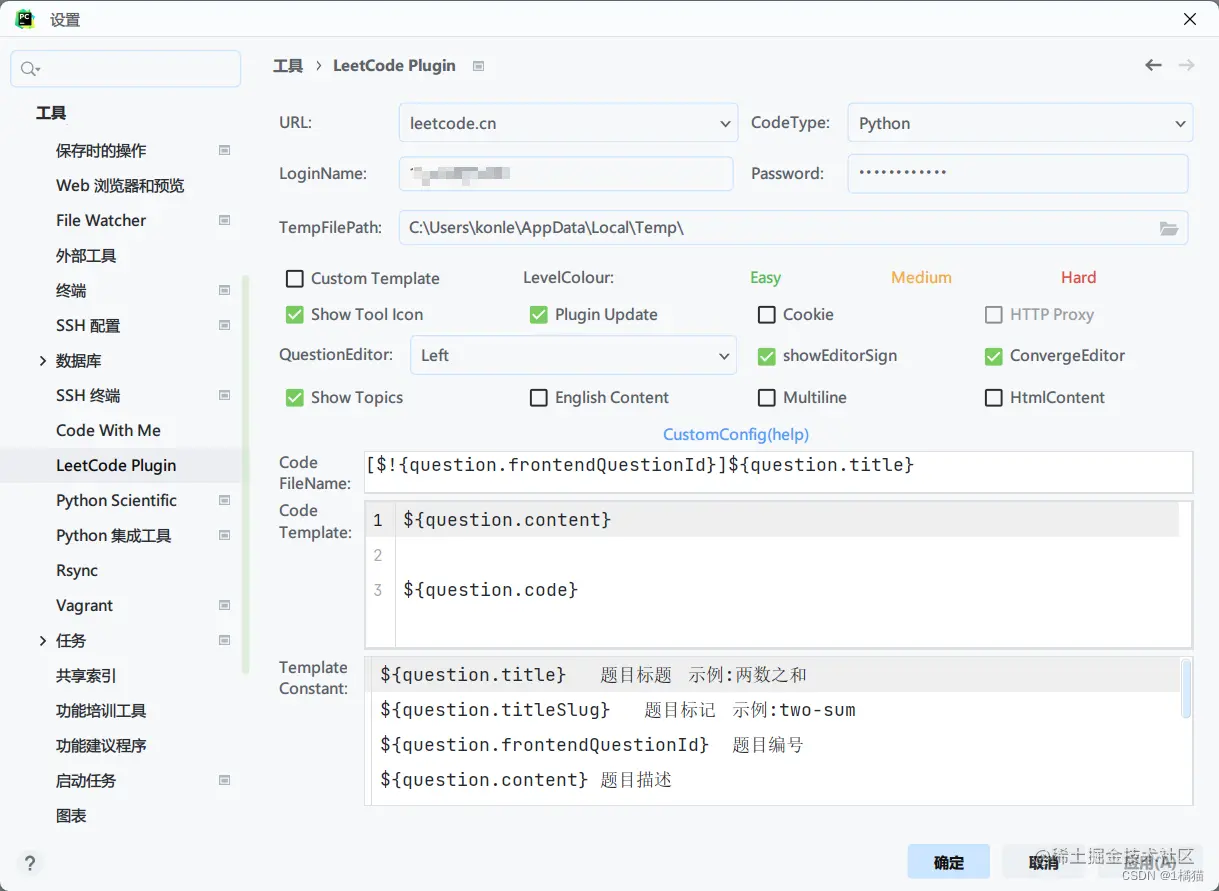Click the project icon next to File Watcher
Viewport: 1219px width, 891px height.
coord(224,220)
